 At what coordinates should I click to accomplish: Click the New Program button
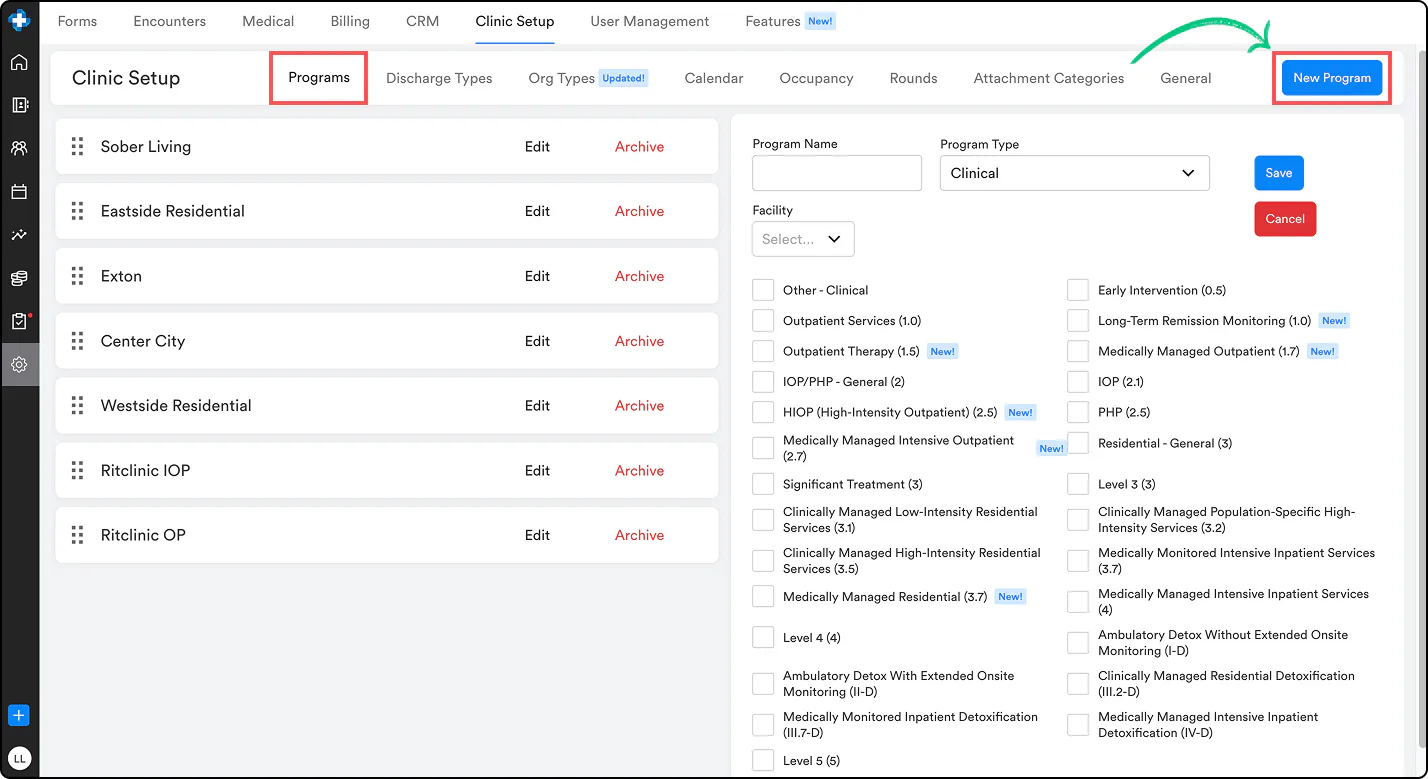pyautogui.click(x=1332, y=78)
